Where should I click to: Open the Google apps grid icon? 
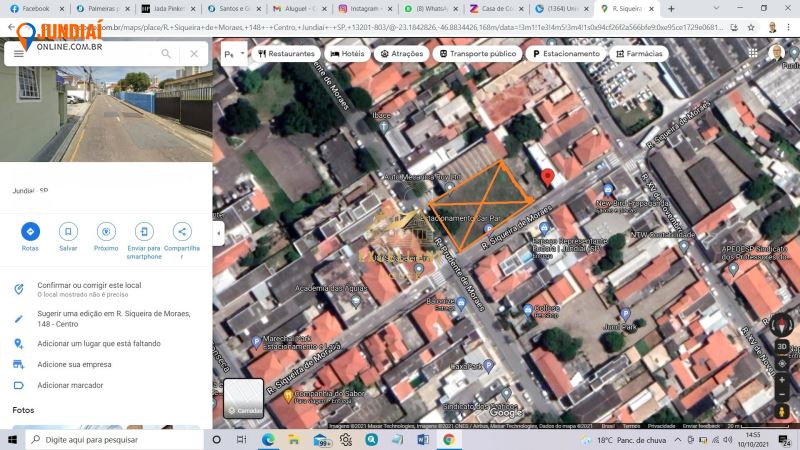pos(753,53)
